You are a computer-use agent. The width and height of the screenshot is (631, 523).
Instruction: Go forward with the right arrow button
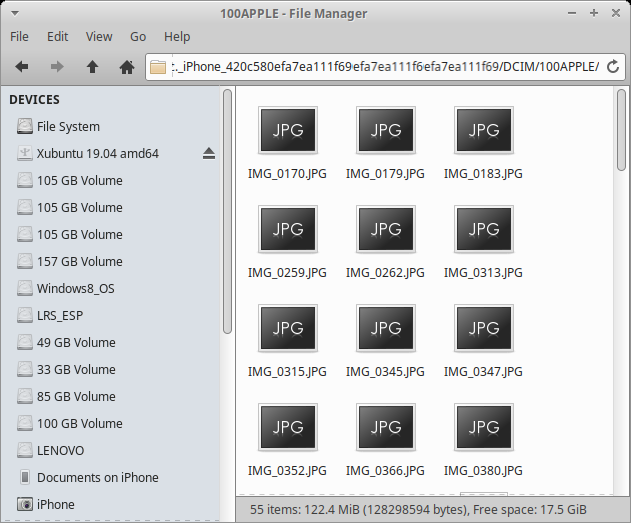[57, 67]
